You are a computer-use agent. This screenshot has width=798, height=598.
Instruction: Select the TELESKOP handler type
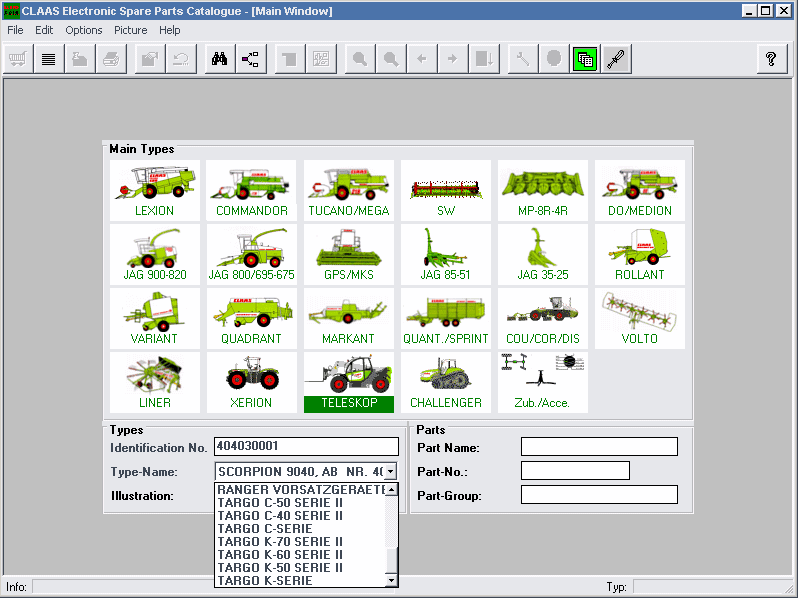pos(349,383)
